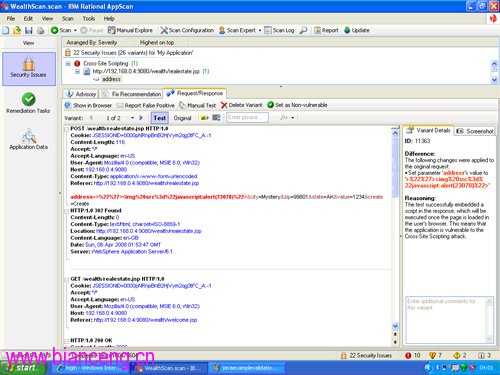The image size is (500, 375).
Task: Click the magnifier search icon in the toolbar
Action: 303,30
